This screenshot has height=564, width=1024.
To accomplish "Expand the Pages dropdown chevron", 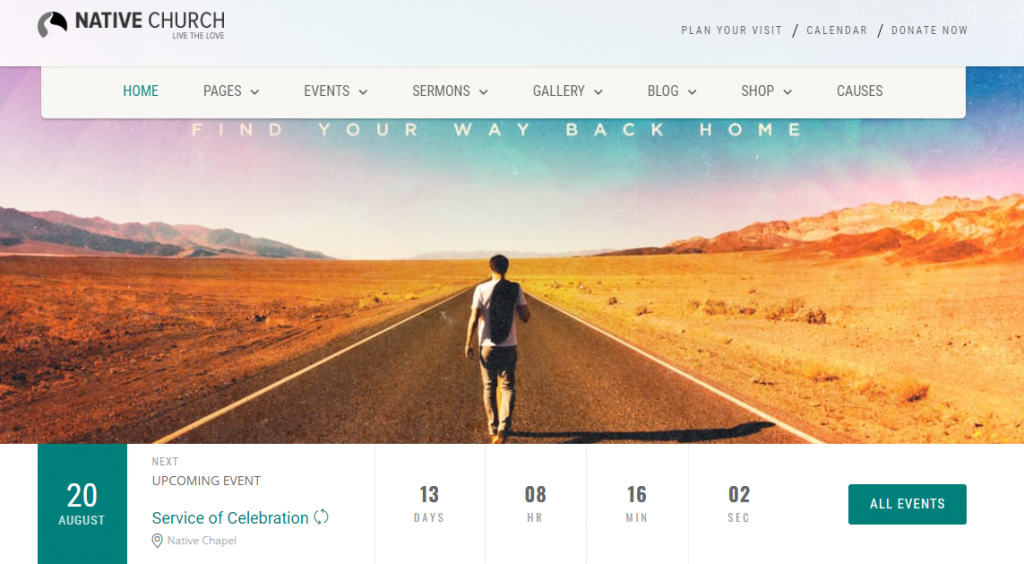I will tap(255, 92).
